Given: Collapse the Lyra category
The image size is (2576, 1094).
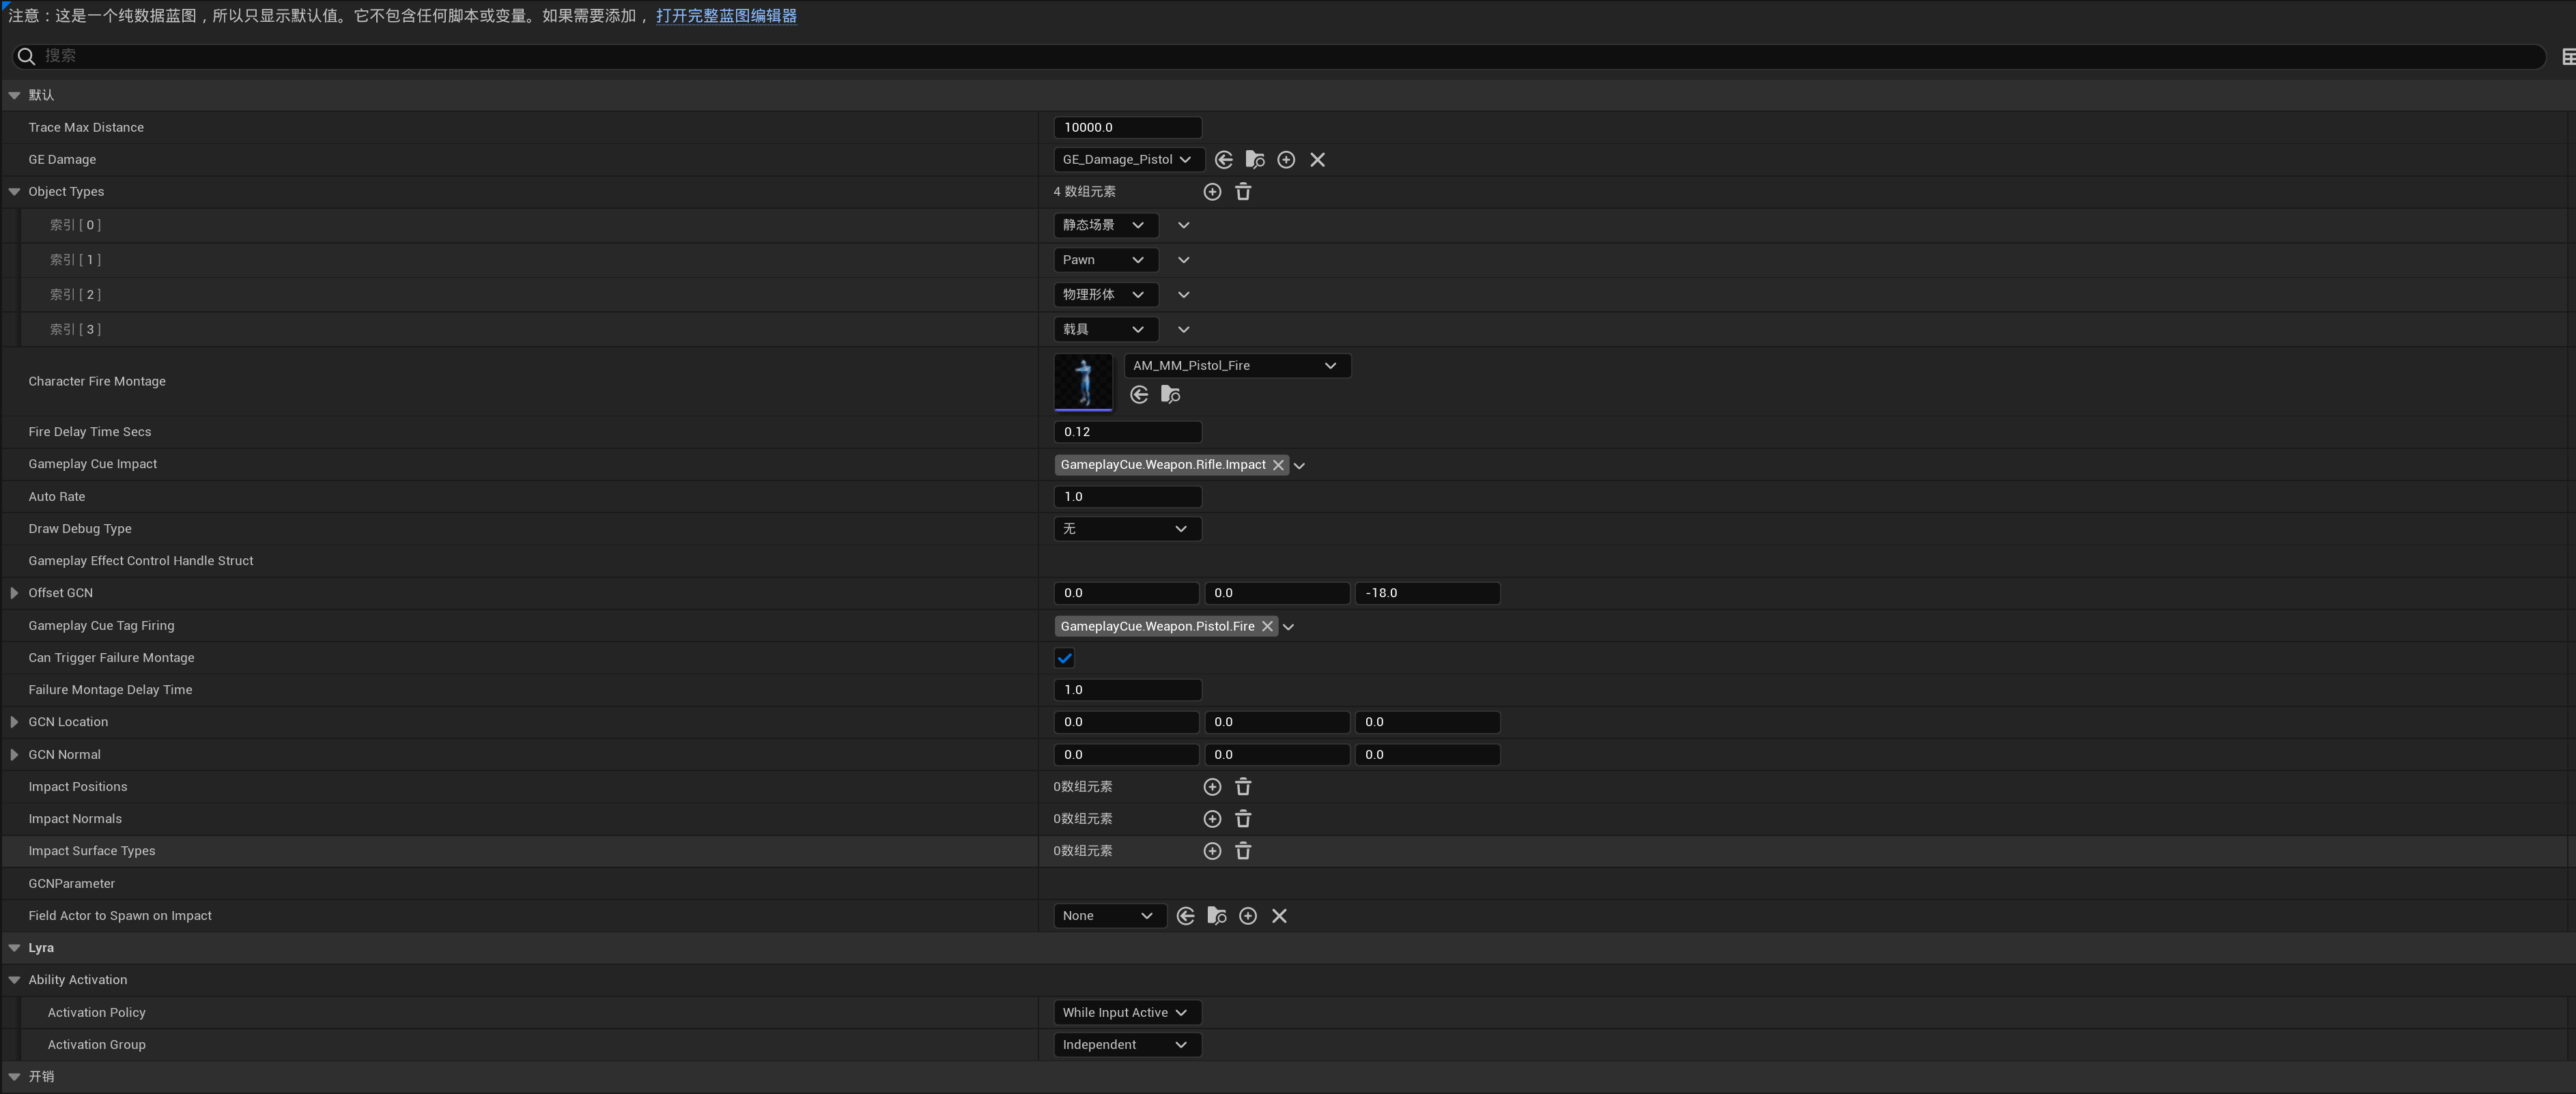Looking at the screenshot, I should coord(14,948).
